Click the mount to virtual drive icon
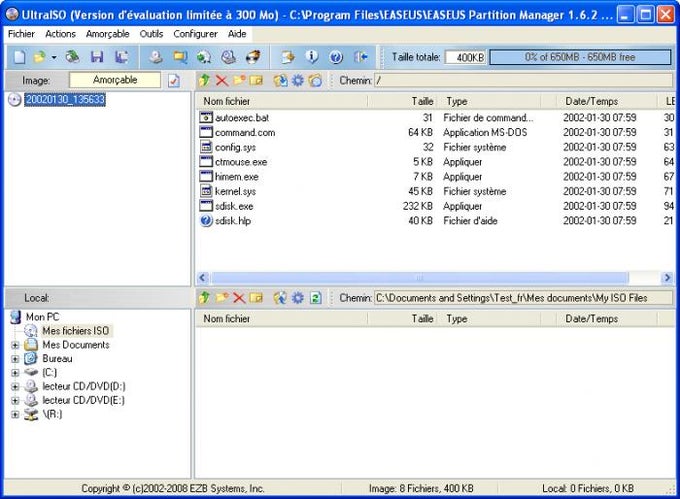The height and width of the screenshot is (499, 680). click(x=229, y=57)
